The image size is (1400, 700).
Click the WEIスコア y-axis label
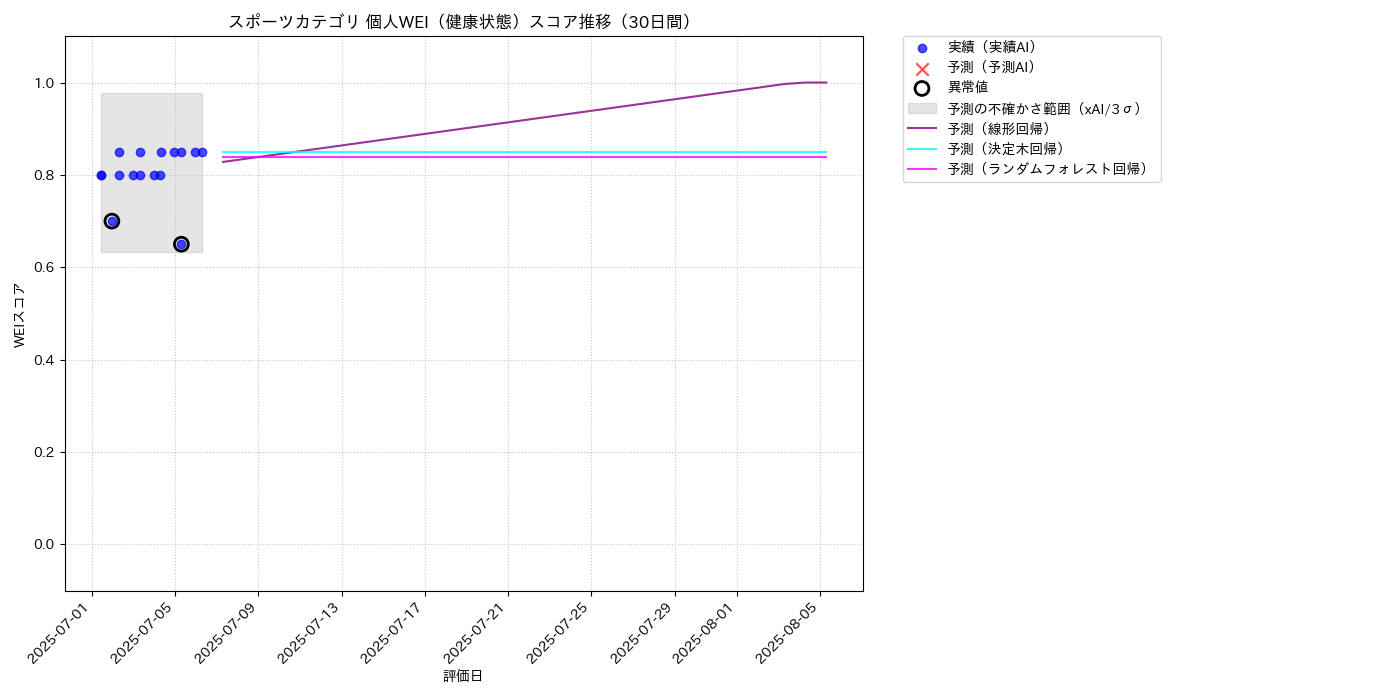[x=20, y=315]
